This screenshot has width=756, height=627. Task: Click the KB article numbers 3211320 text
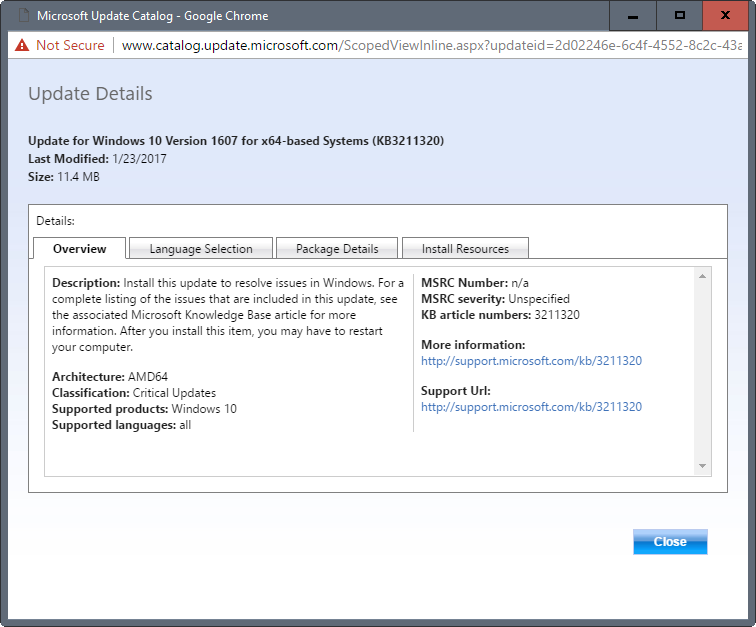[x=500, y=314]
